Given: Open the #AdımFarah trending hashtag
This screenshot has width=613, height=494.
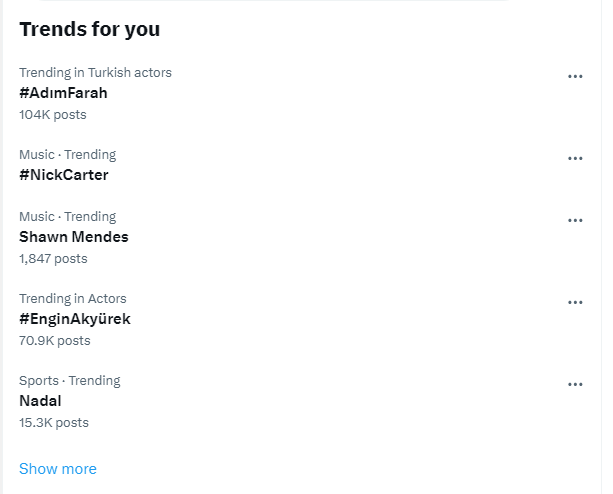Looking at the screenshot, I should (63, 93).
